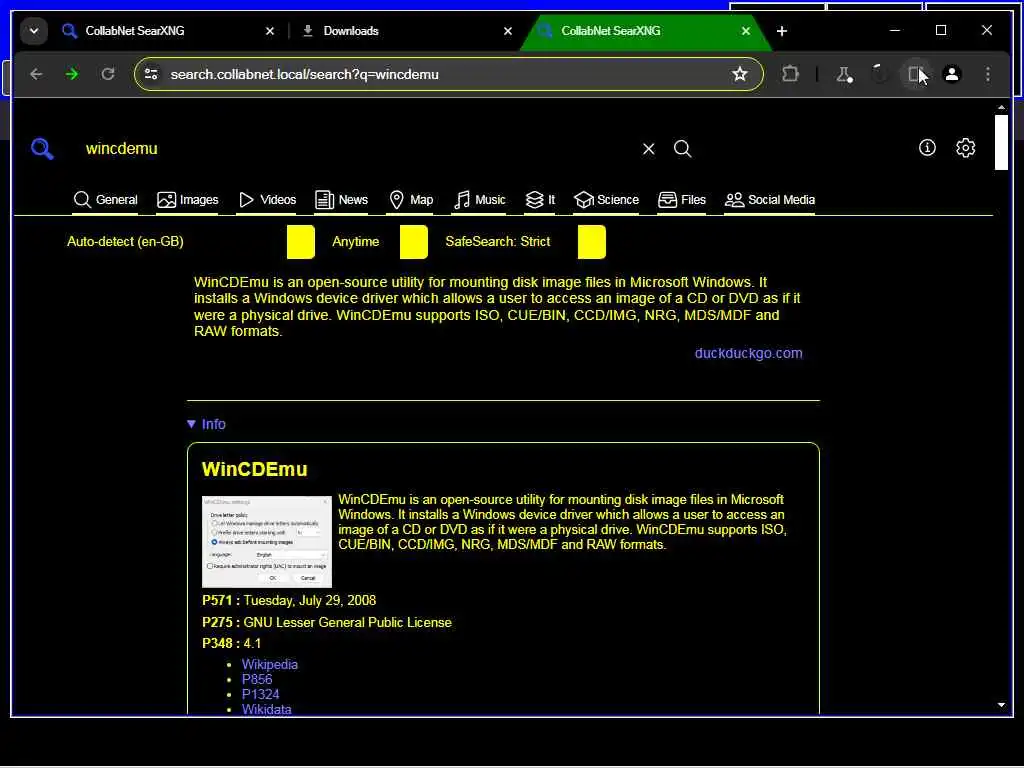The height and width of the screenshot is (768, 1024).
Task: Open a new browser tab
Action: coord(782,31)
